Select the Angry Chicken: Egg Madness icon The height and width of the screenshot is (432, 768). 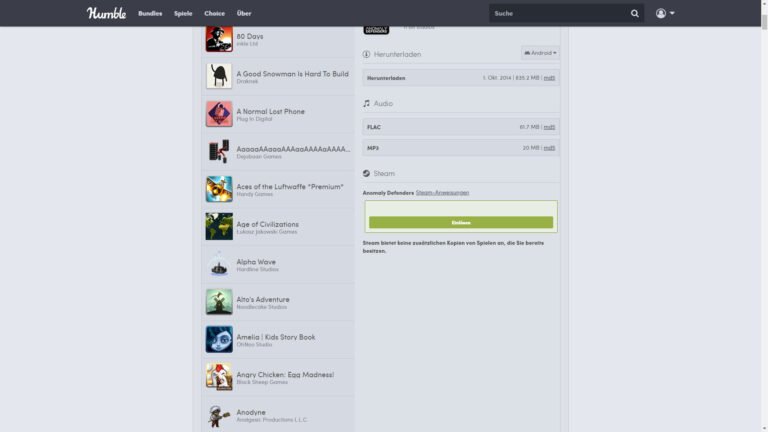click(x=219, y=377)
